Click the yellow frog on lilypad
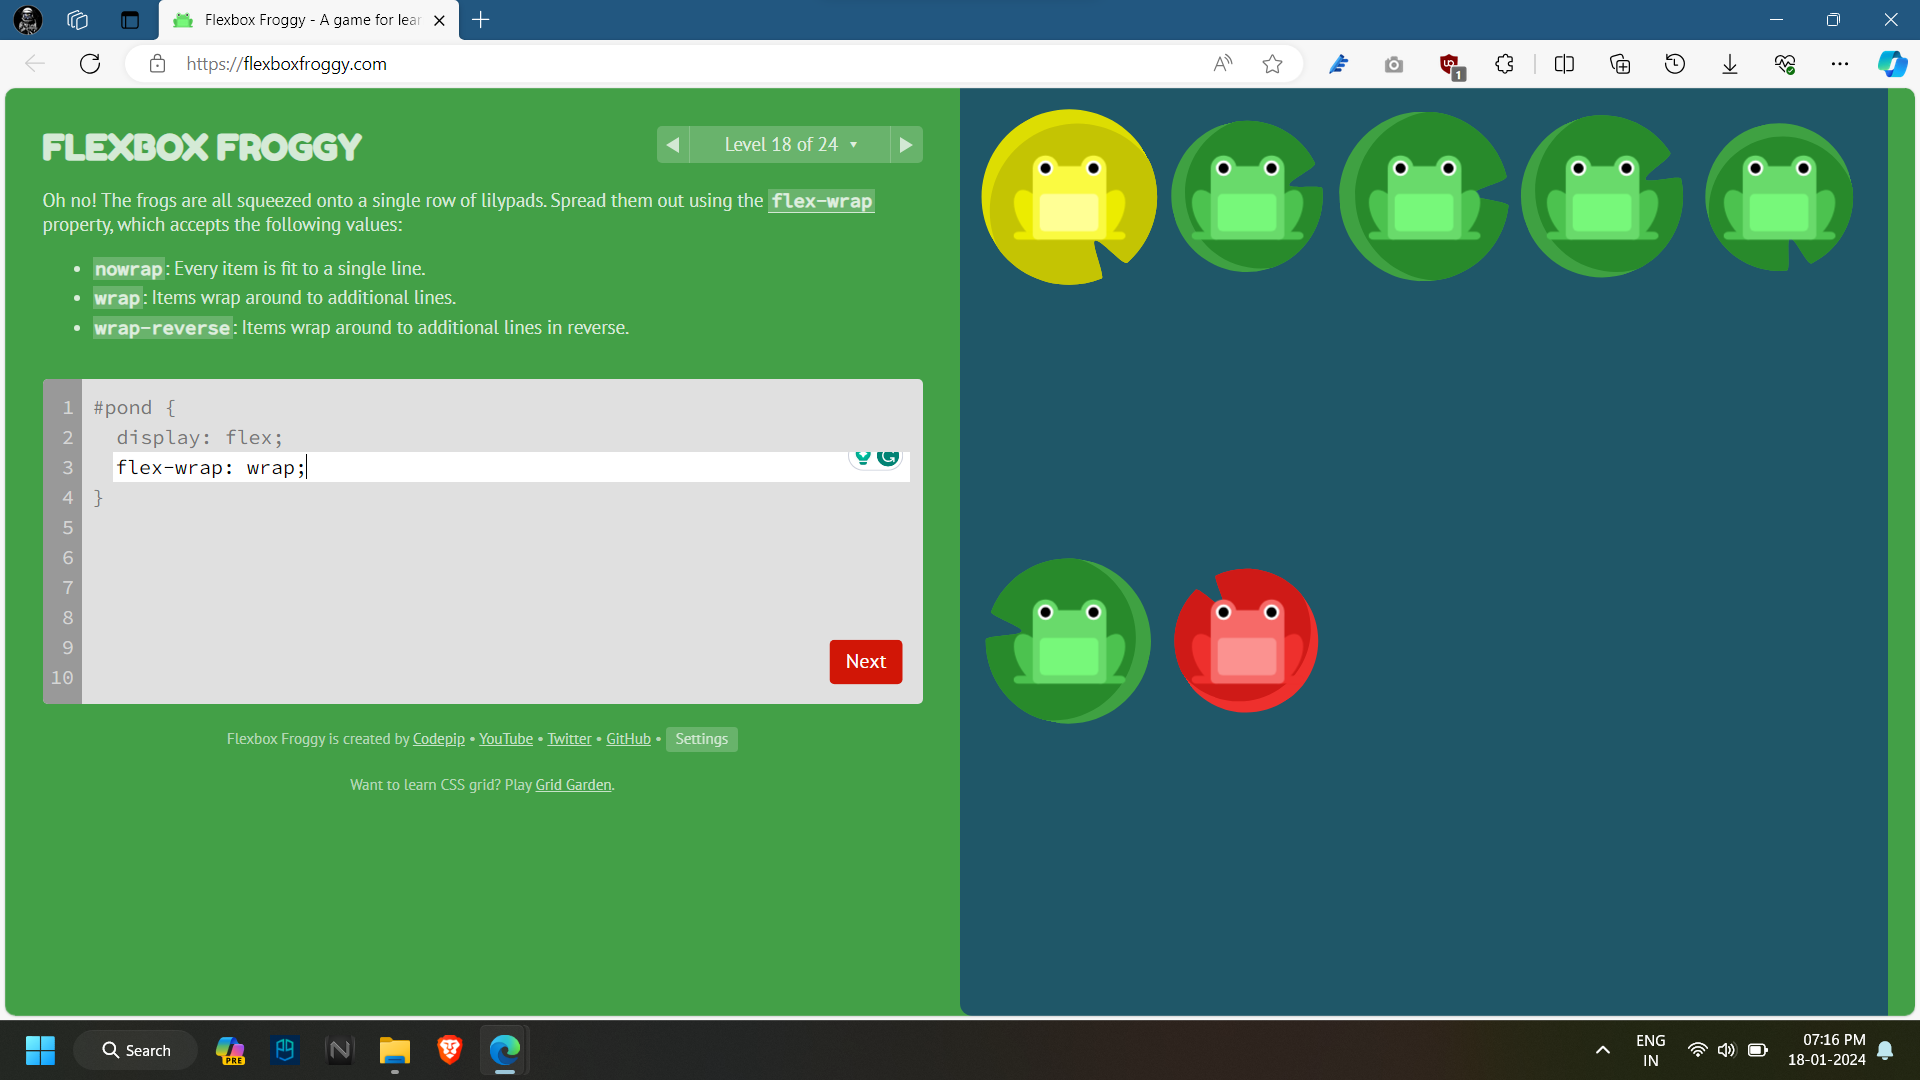 coord(1068,197)
